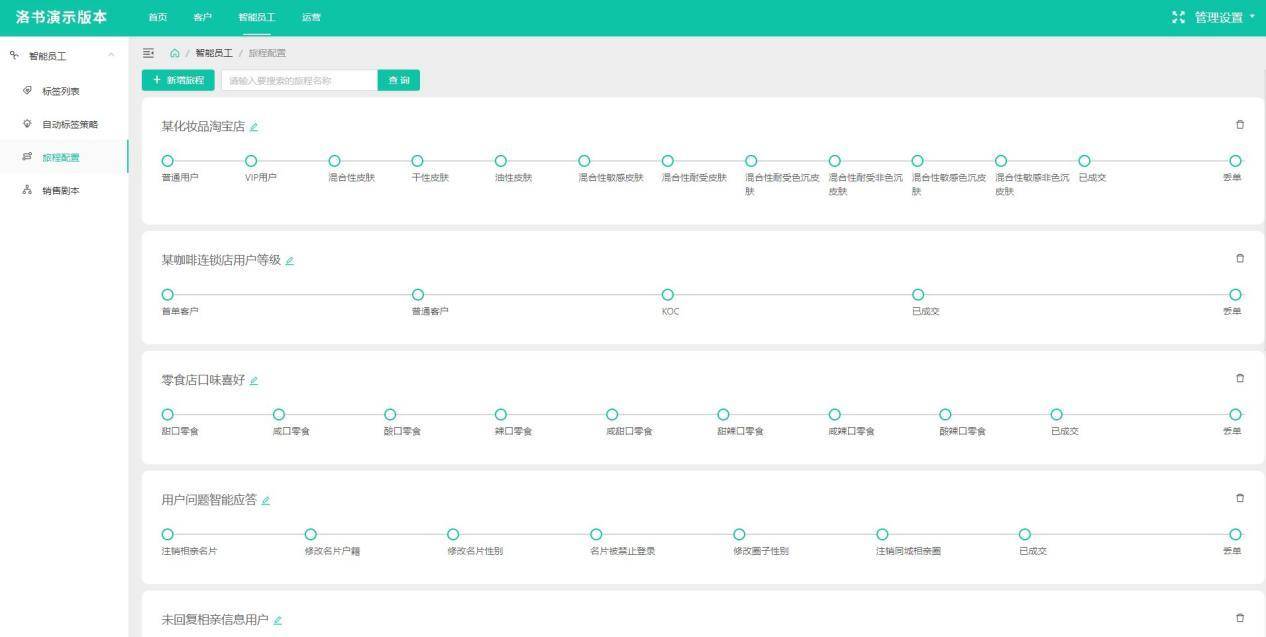Collapse the sidebar with the fold icon
This screenshot has height=637, width=1266.
(149, 53)
